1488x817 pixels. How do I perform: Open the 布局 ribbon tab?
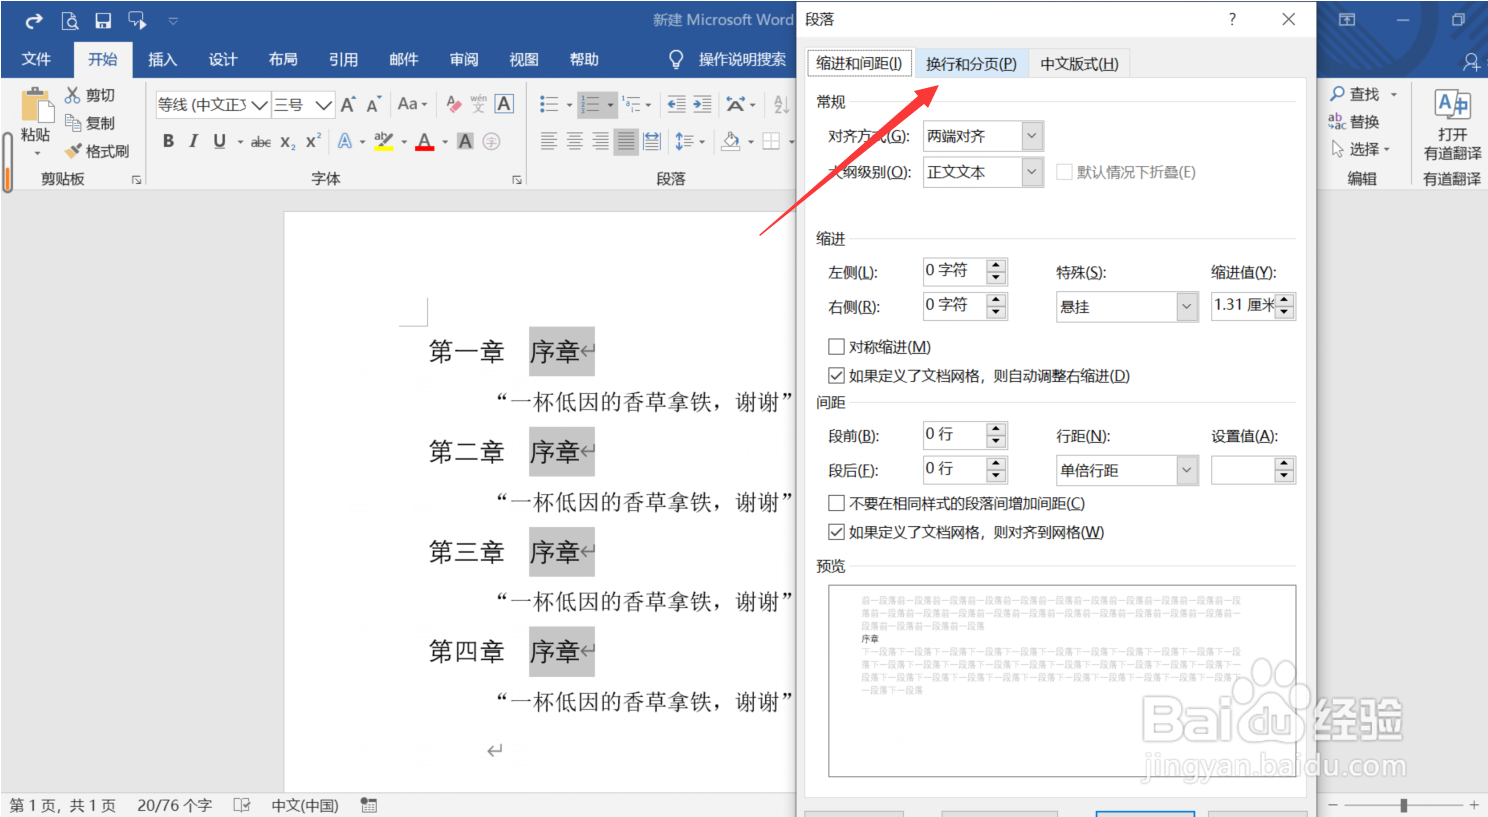[283, 60]
